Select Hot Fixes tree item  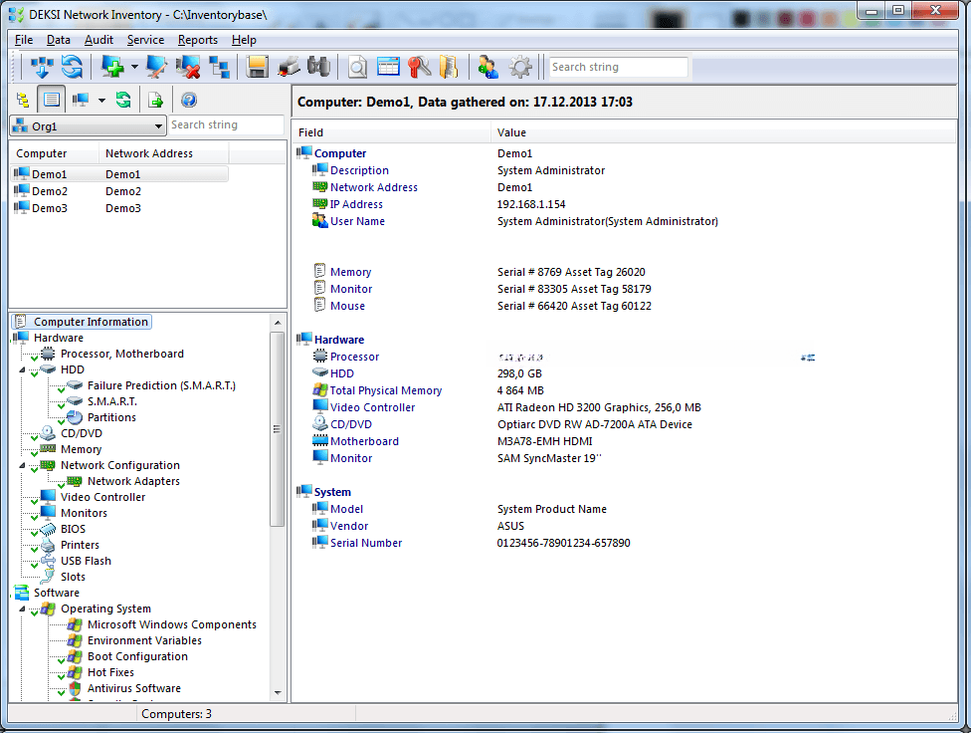tap(110, 672)
